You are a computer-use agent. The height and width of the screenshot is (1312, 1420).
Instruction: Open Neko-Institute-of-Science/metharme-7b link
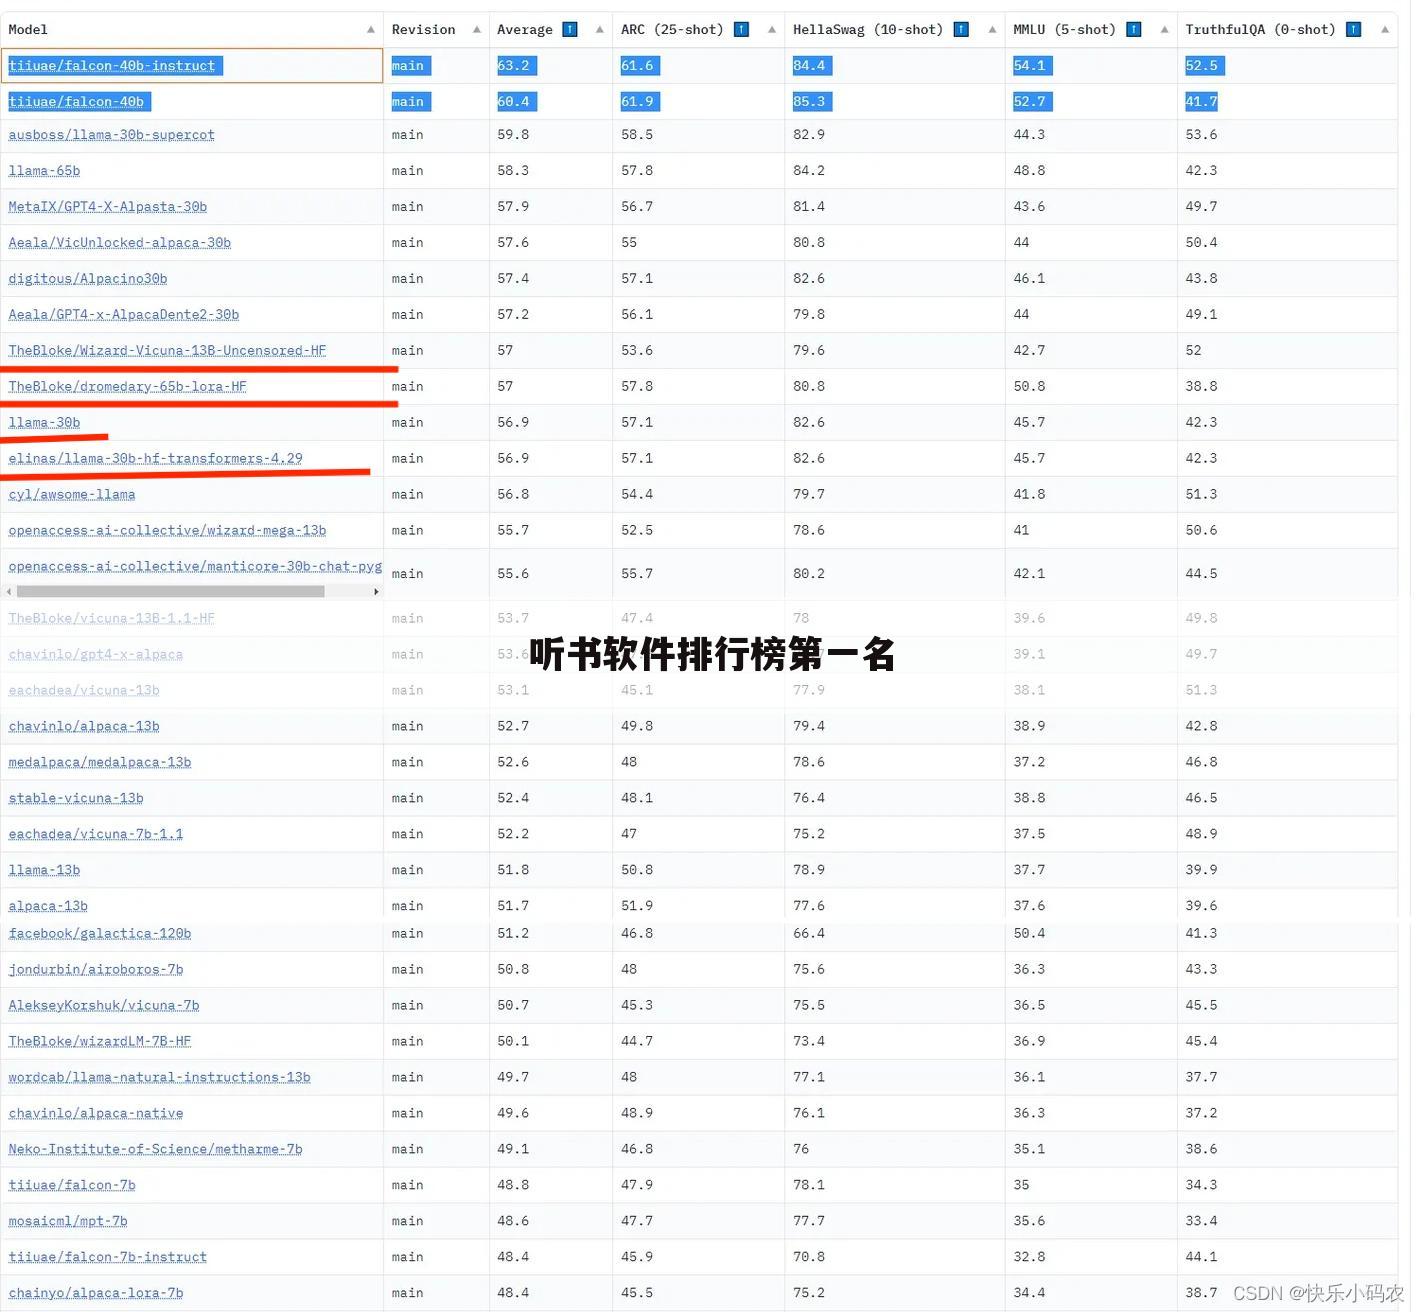coord(155,1150)
